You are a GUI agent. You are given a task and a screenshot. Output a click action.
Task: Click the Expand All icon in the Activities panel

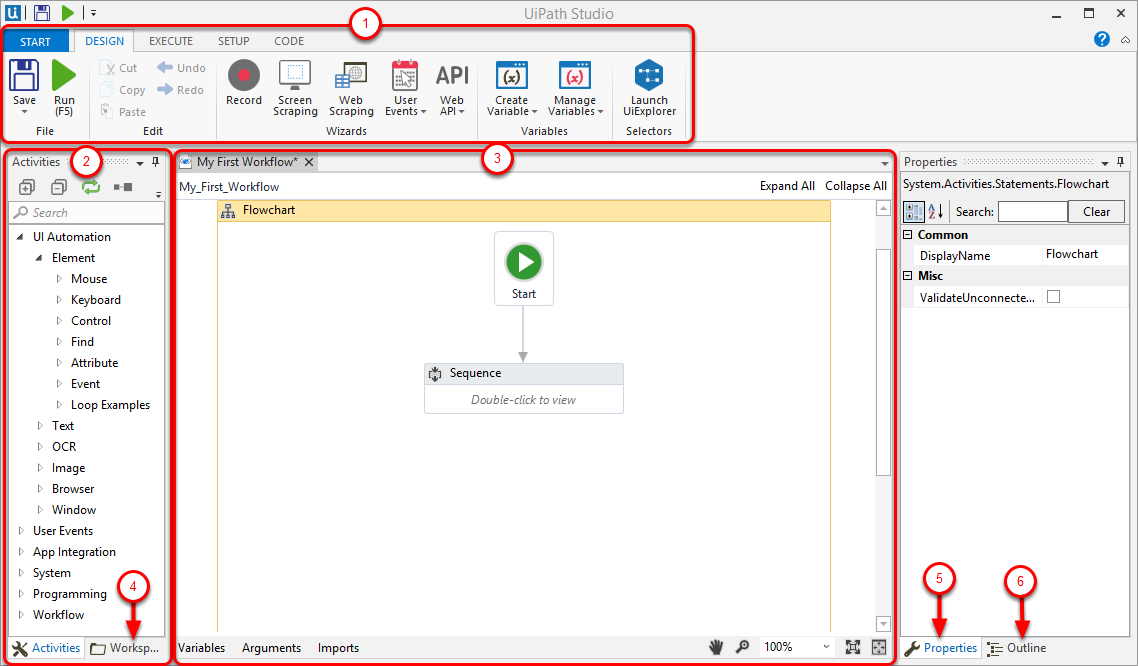(x=27, y=187)
